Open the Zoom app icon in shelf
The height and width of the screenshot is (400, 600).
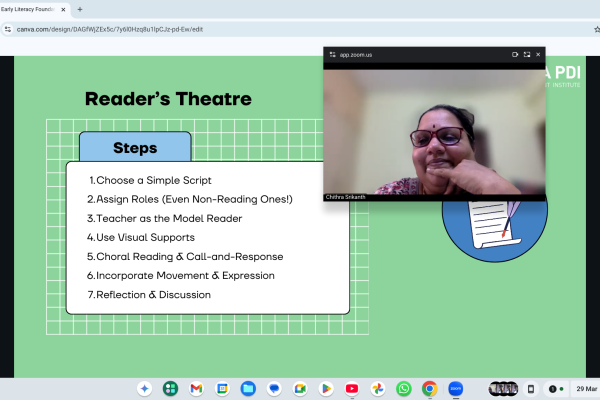click(x=456, y=388)
